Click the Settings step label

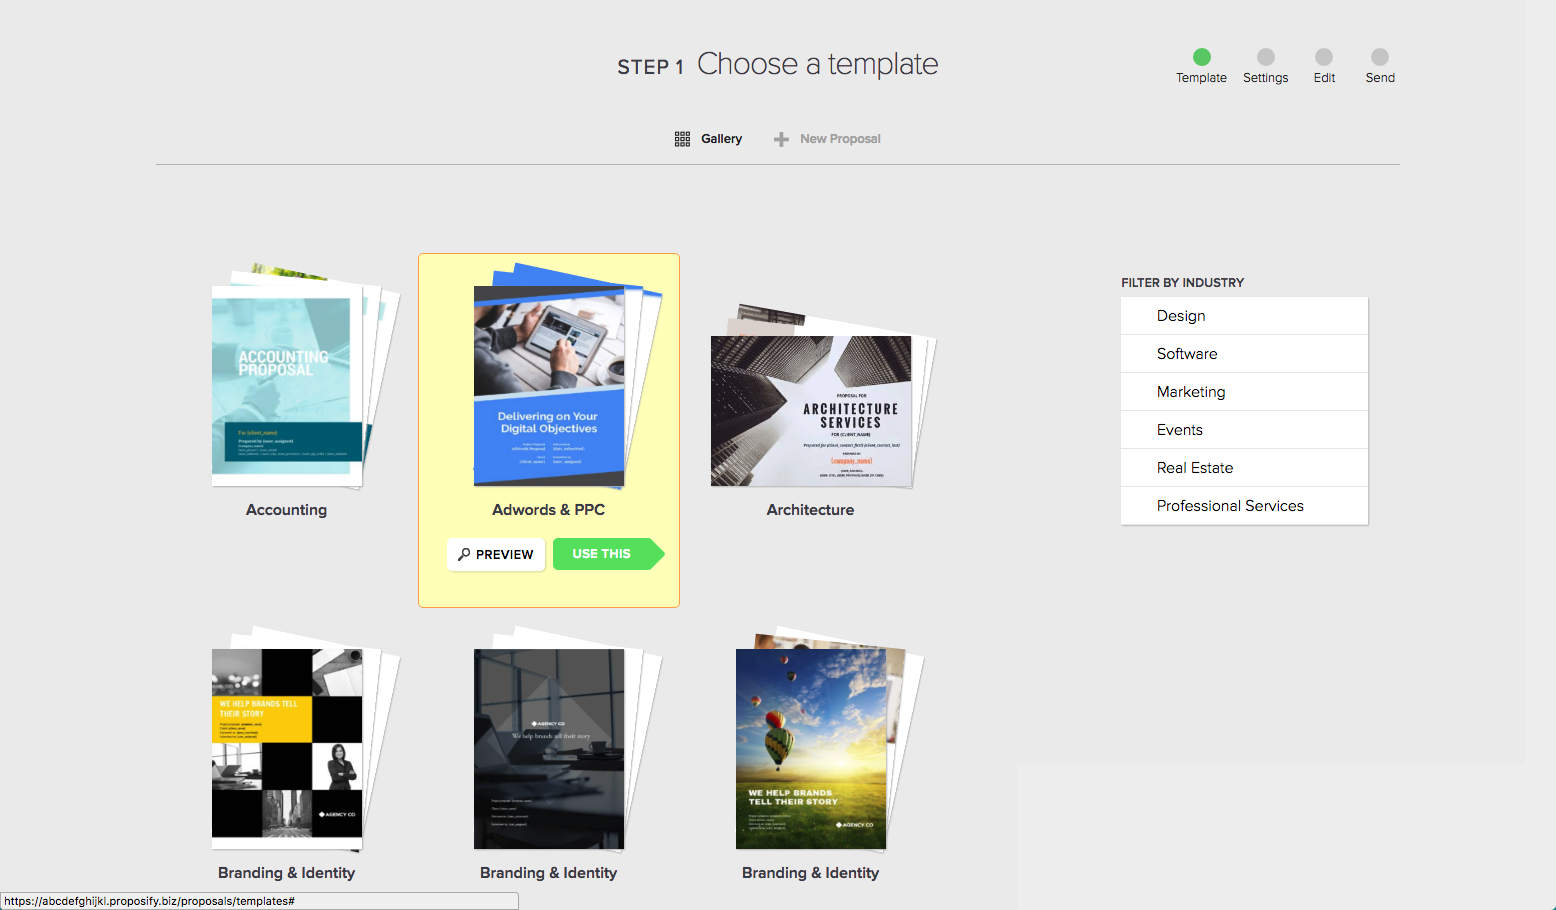[x=1265, y=78]
